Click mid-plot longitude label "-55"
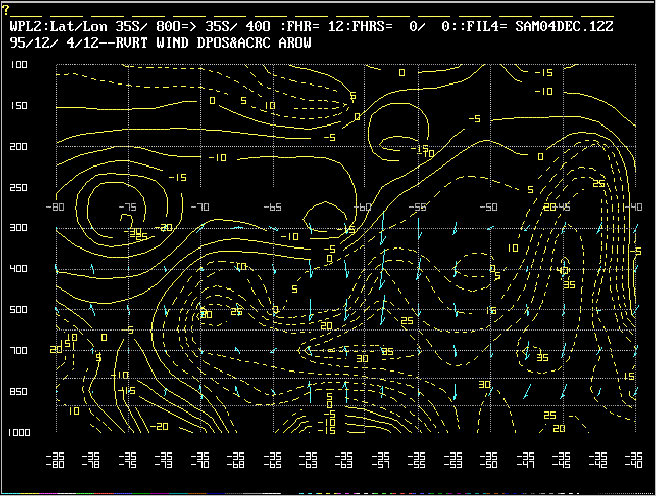This screenshot has height=496, width=656. 417,207
